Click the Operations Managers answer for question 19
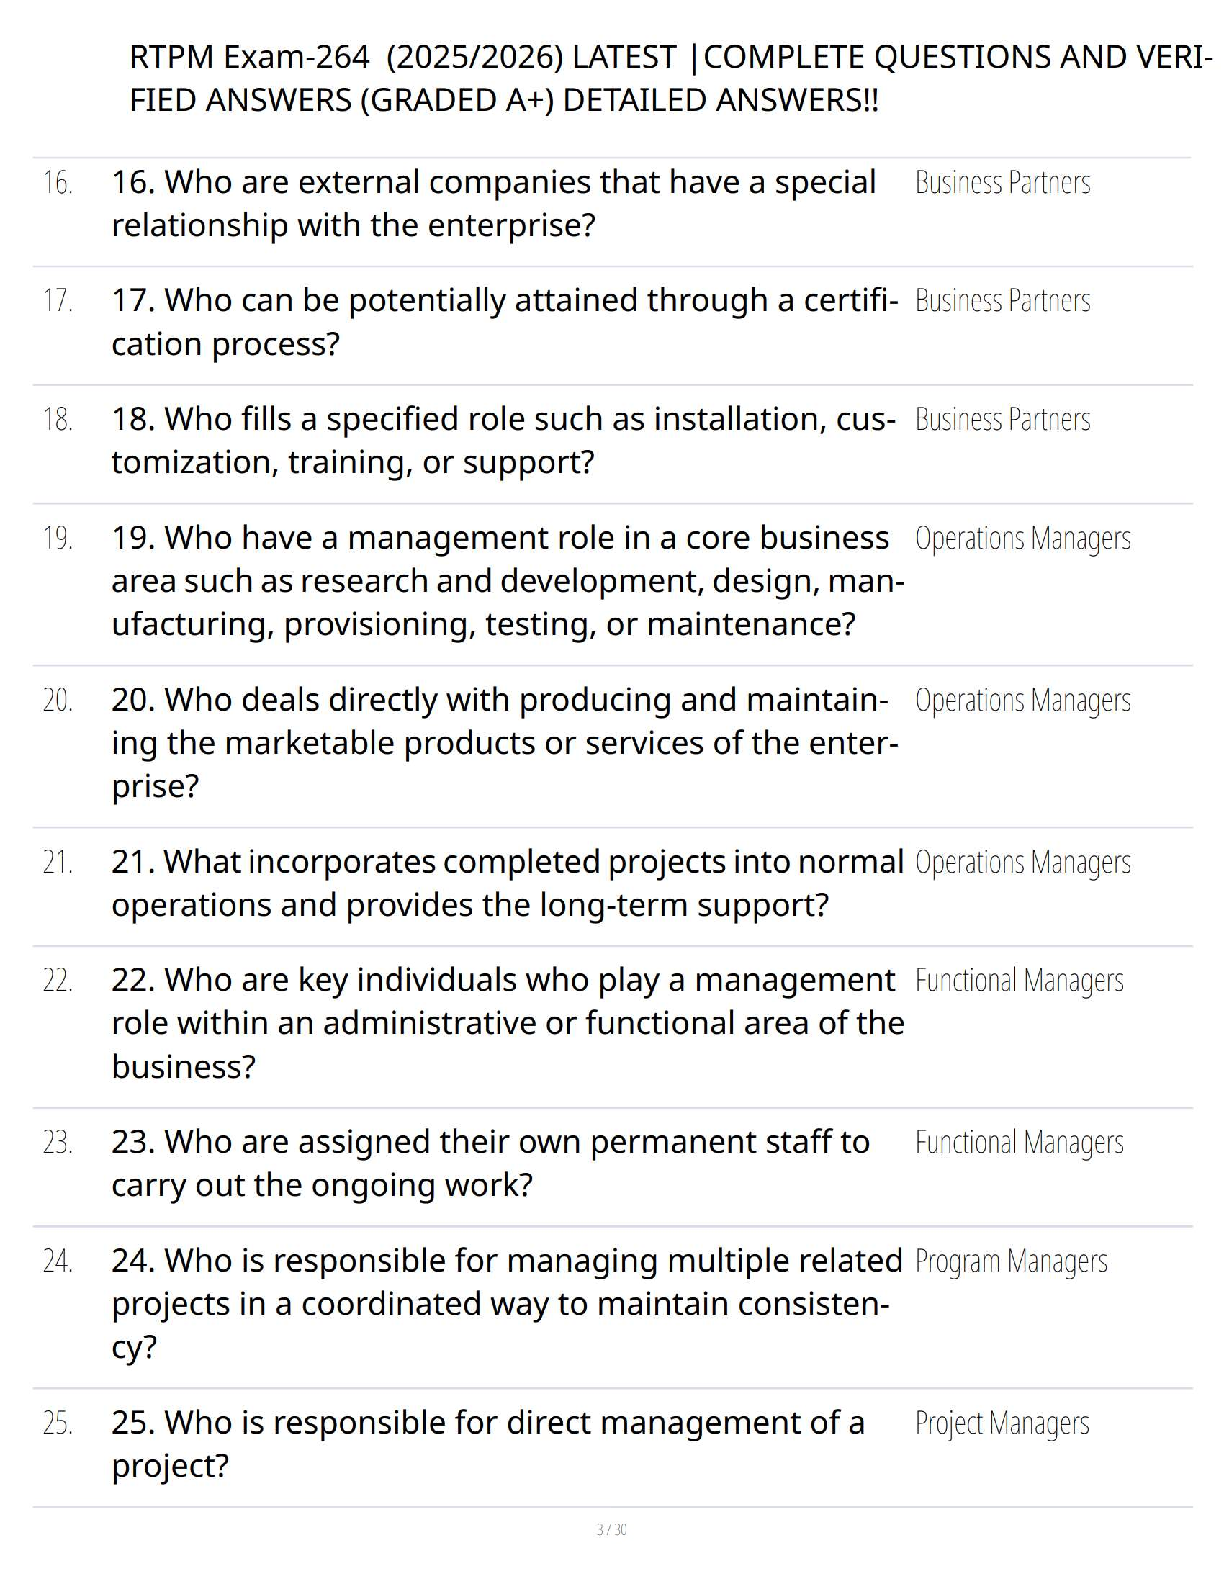 1023,539
